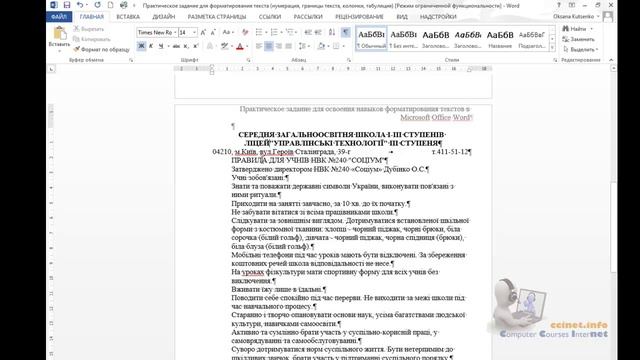This screenshot has width=640, height=360.
Task: Justify text in the paragraph group
Action: tap(289, 46)
